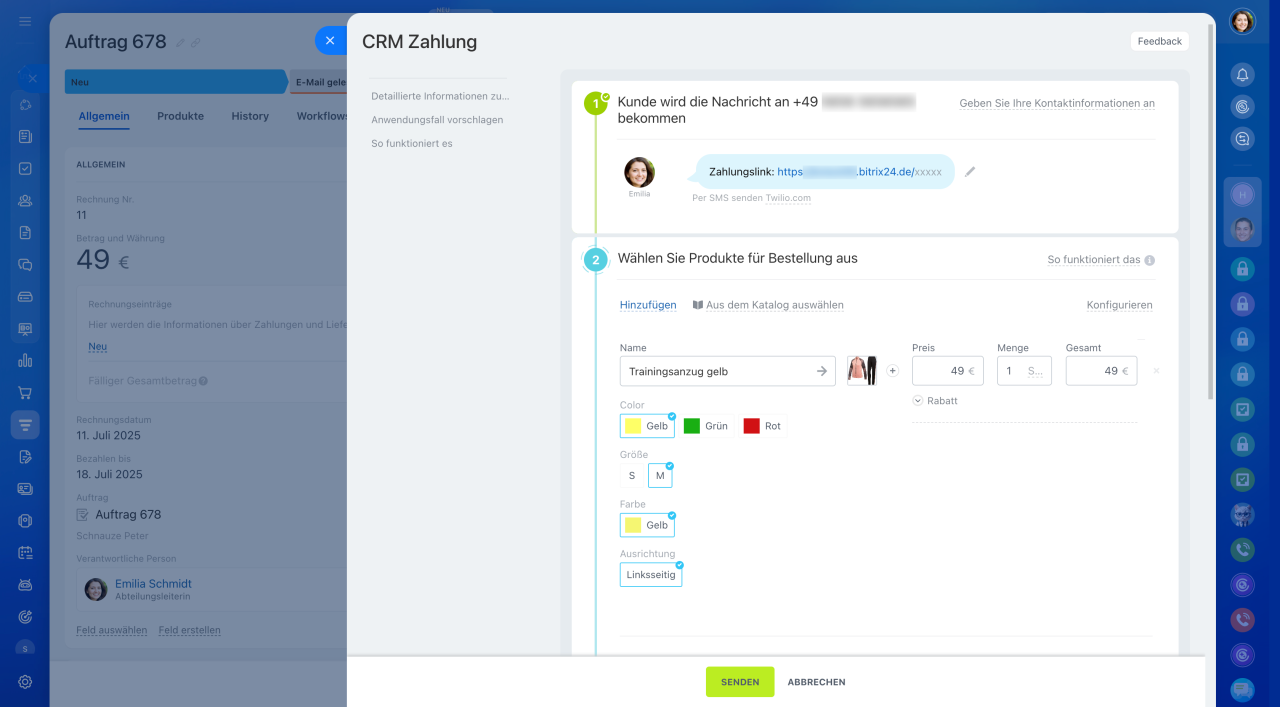
Task: Copy link icon next to Auftrag 678 title
Action: click(196, 42)
